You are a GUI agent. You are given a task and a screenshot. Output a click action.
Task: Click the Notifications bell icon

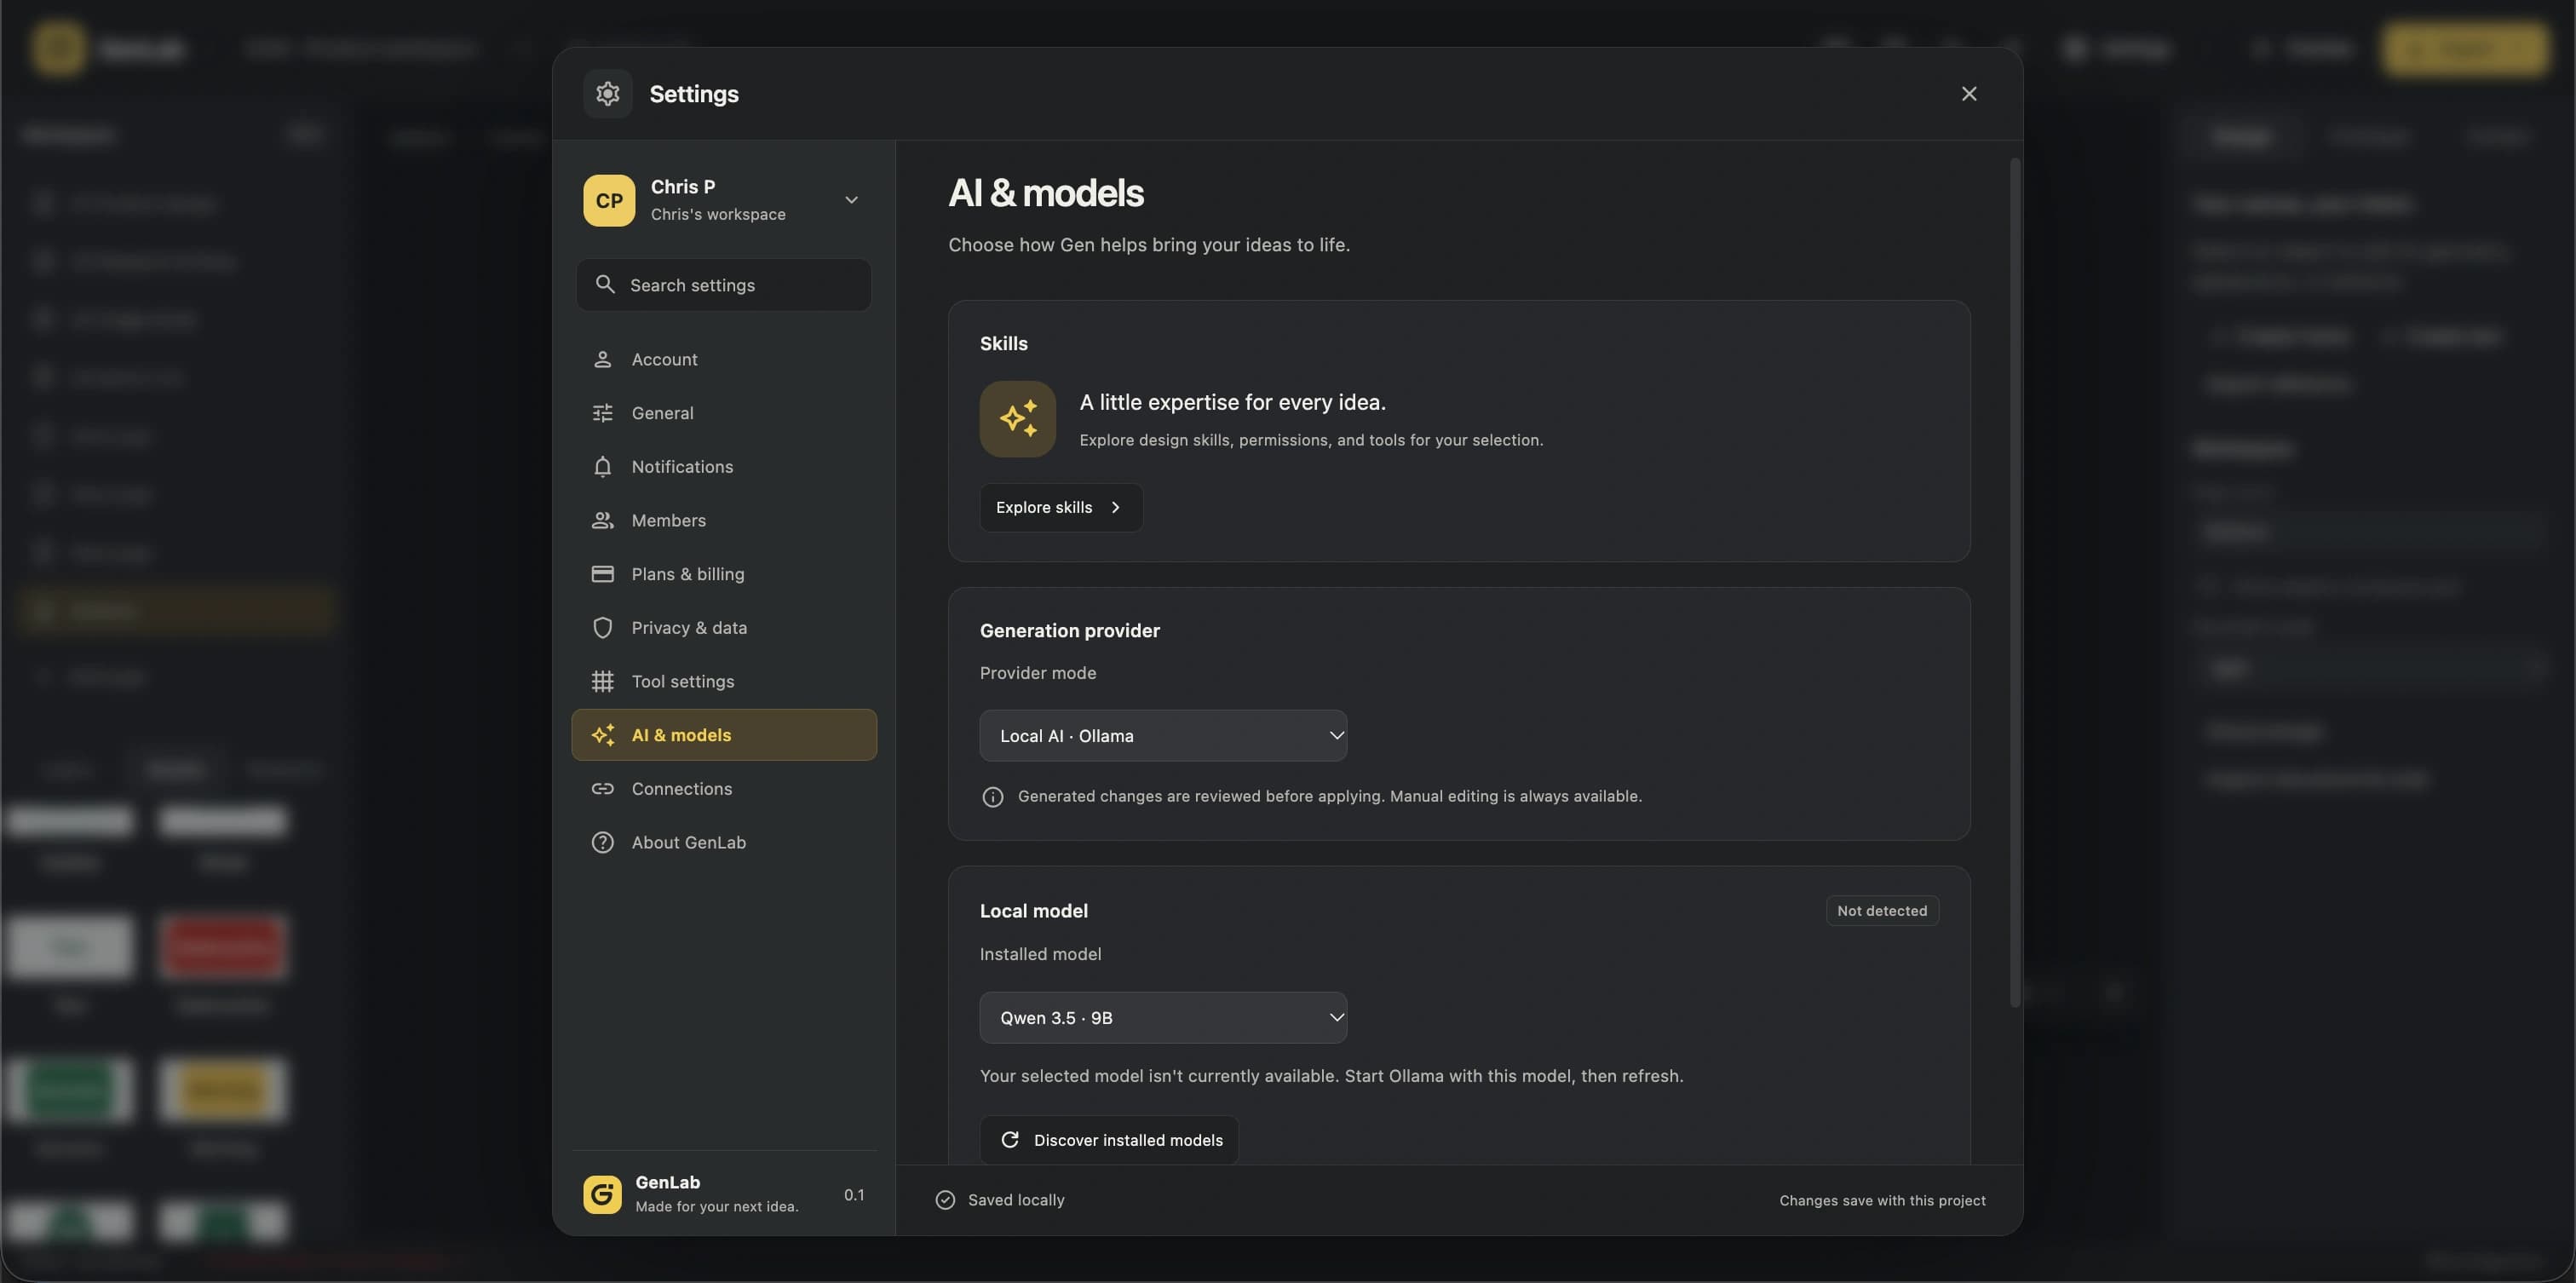(602, 467)
